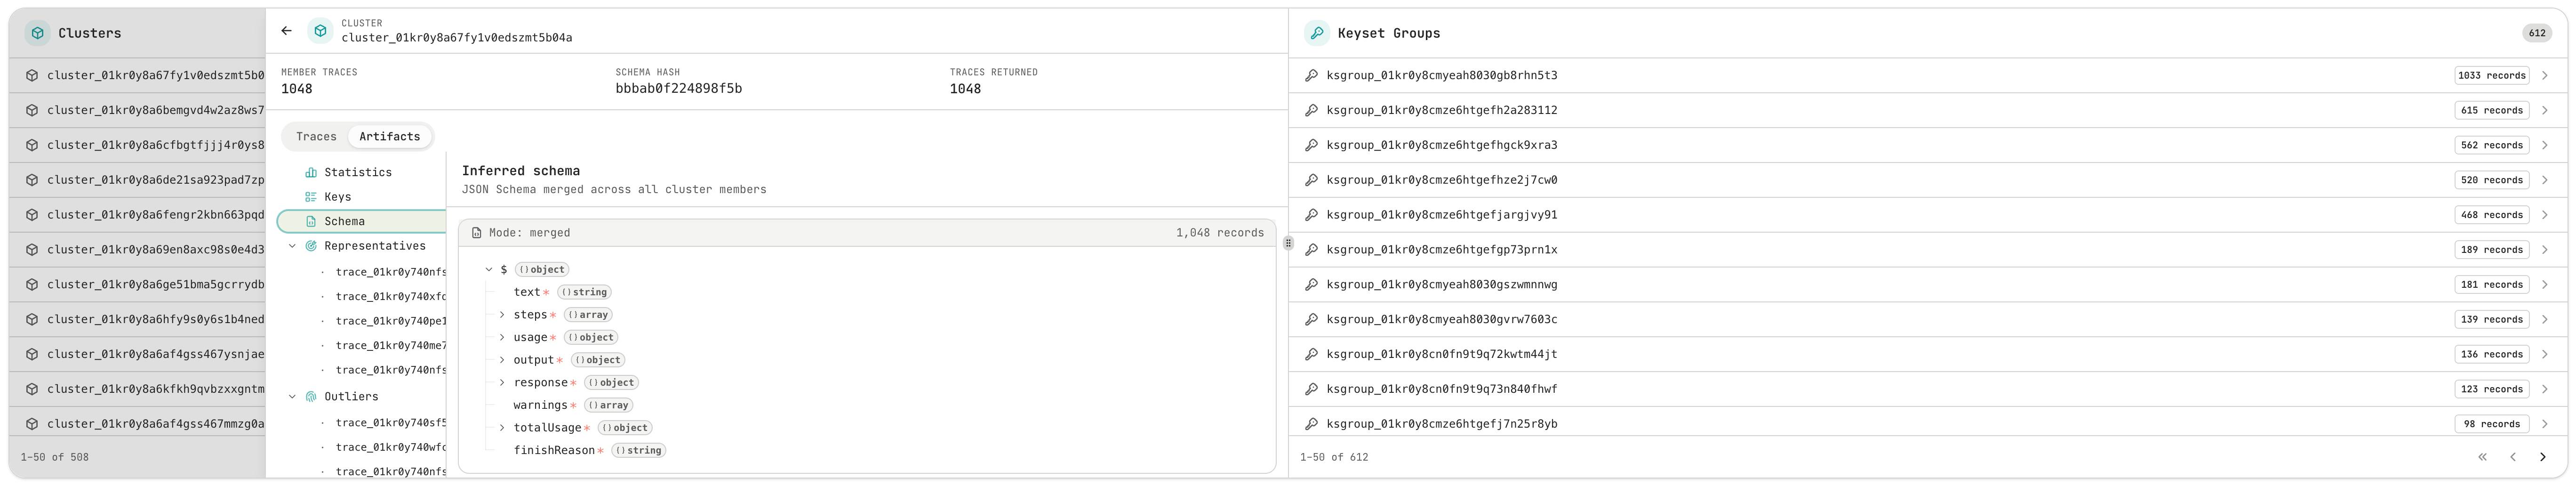Open ksgroup_01kr0y8cmyeah8030gvrw7603c row

click(x=1928, y=320)
